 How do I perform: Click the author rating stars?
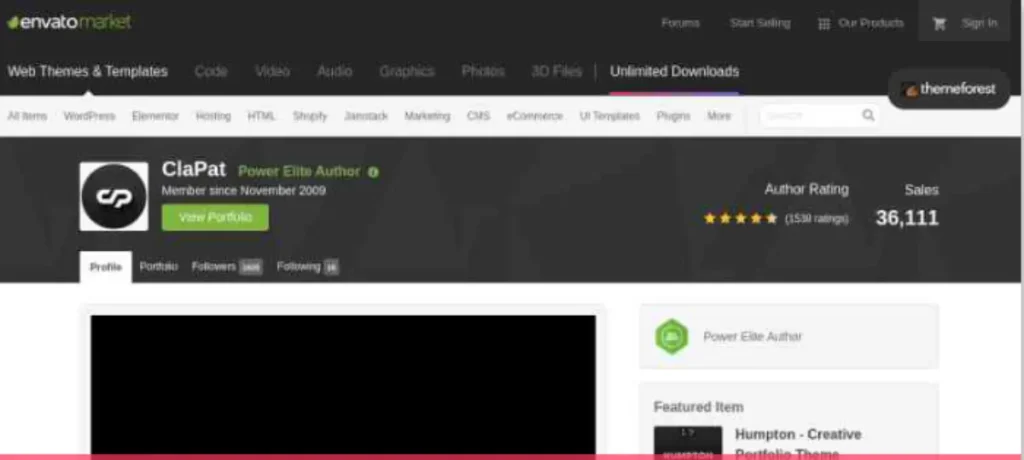[x=741, y=218]
